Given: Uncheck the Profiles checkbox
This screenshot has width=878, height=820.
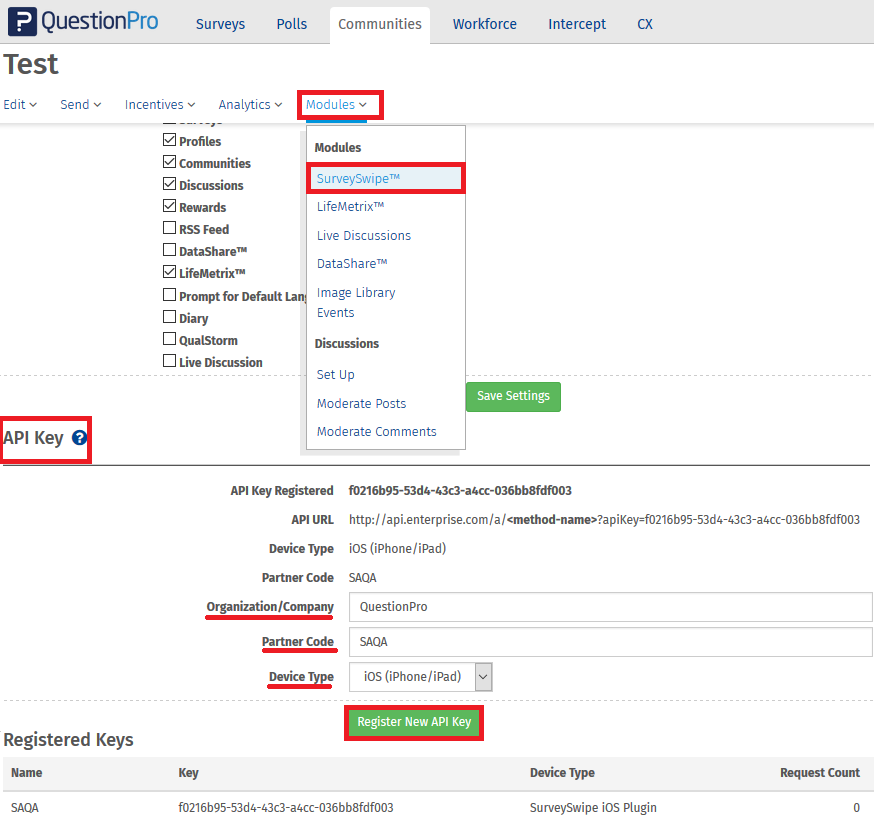Looking at the screenshot, I should pyautogui.click(x=169, y=141).
